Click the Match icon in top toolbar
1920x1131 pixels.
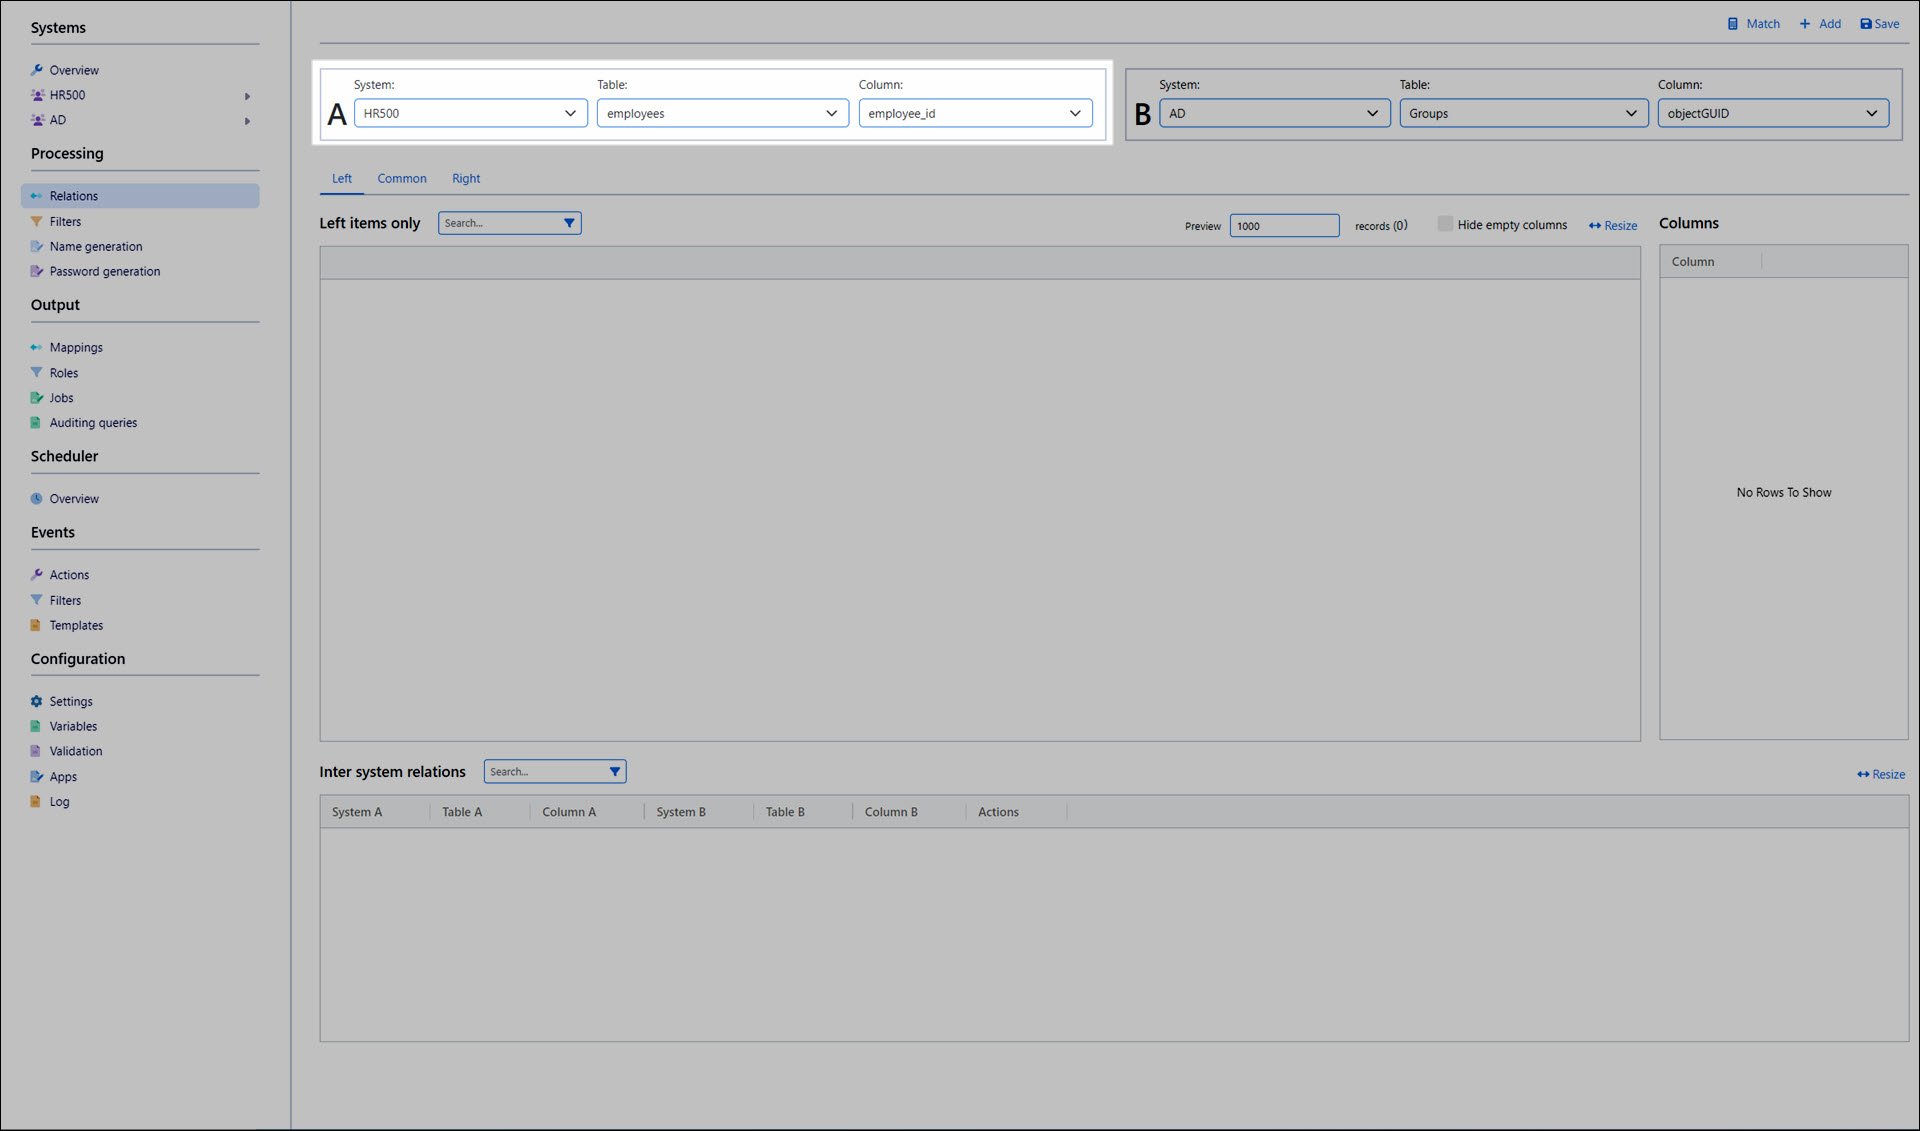pos(1733,24)
